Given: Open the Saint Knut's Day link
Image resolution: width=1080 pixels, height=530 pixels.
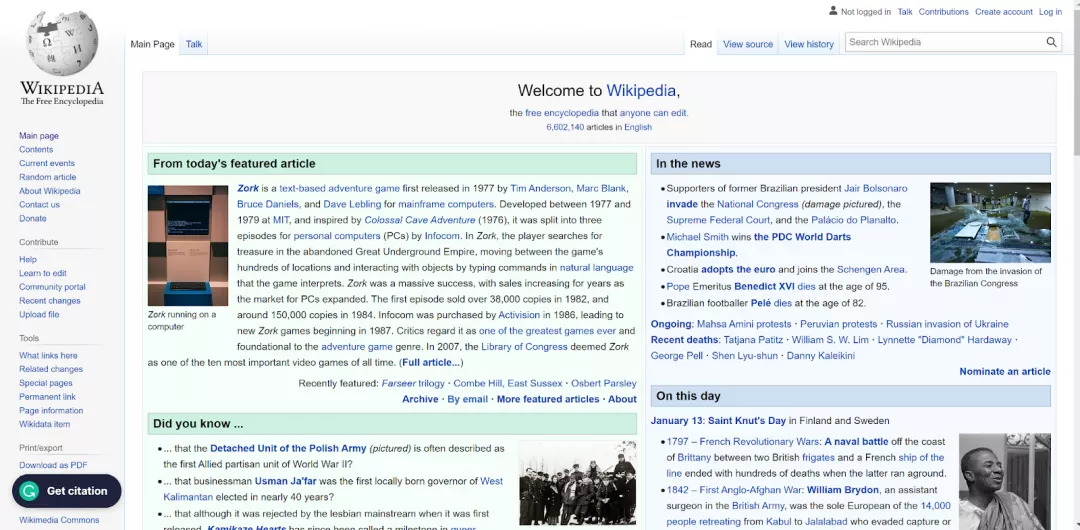Looking at the screenshot, I should [x=747, y=420].
